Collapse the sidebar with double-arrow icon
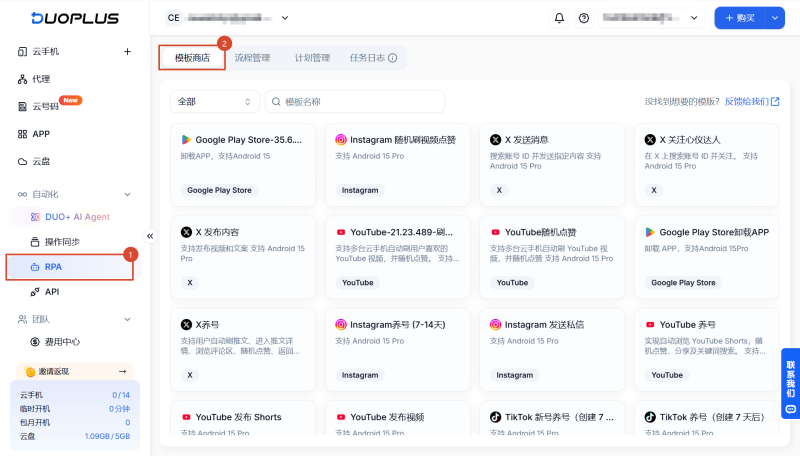800x456 pixels. [150, 236]
